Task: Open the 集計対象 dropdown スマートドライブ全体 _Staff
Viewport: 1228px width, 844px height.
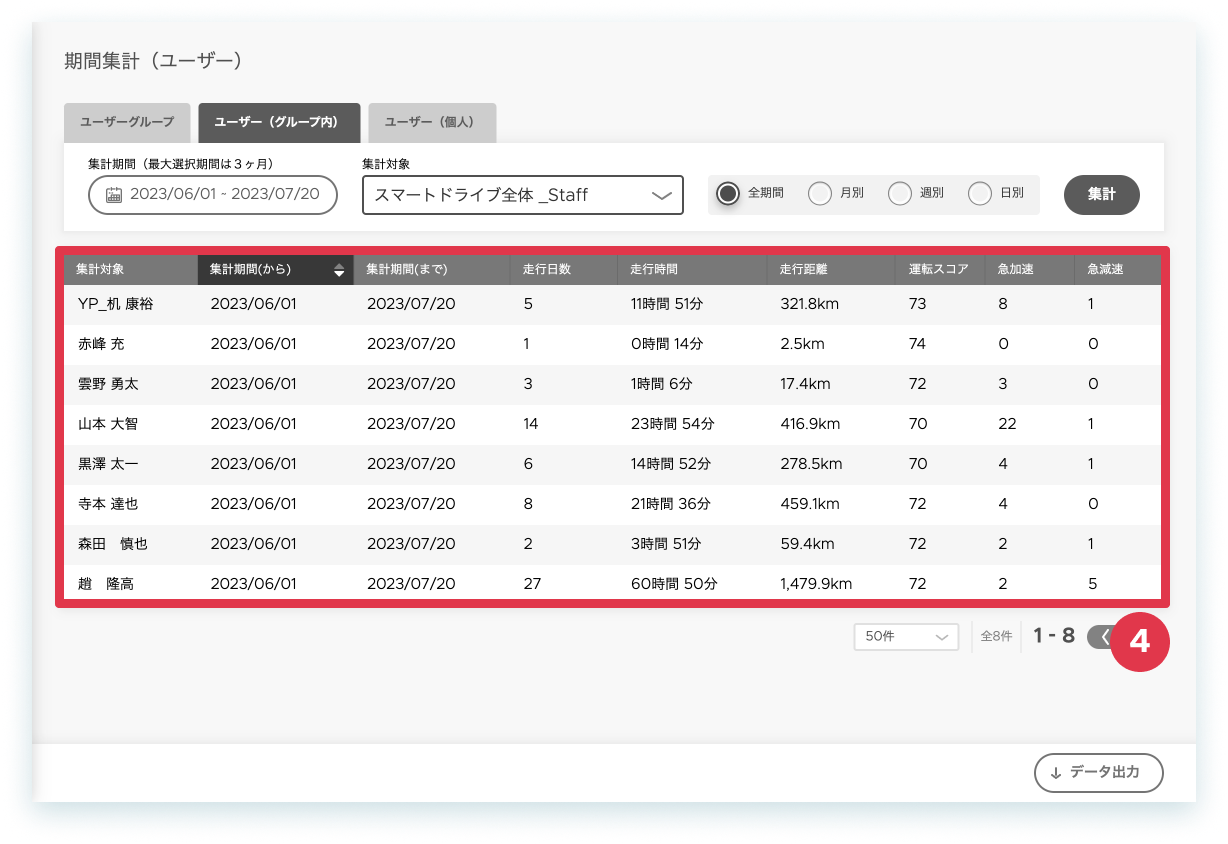Action: (x=523, y=195)
